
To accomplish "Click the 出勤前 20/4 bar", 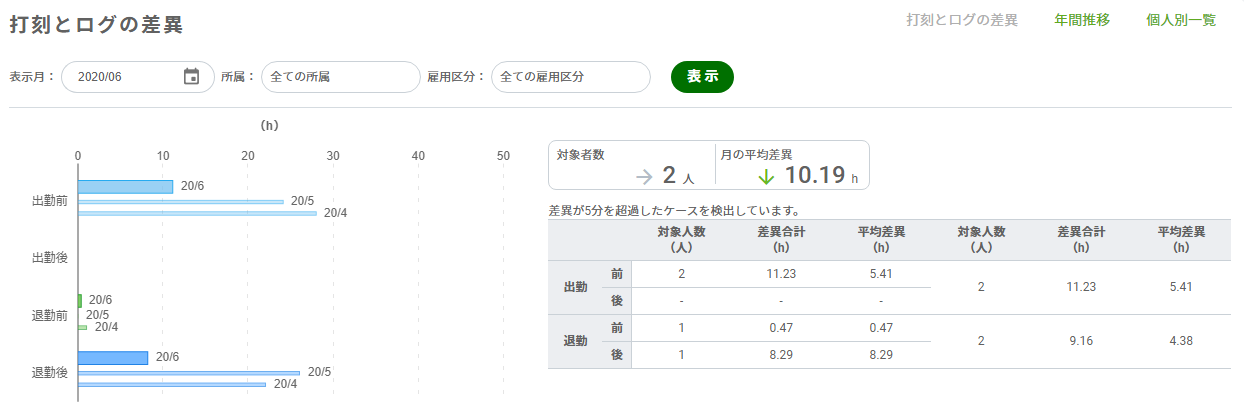I will pyautogui.click(x=197, y=213).
